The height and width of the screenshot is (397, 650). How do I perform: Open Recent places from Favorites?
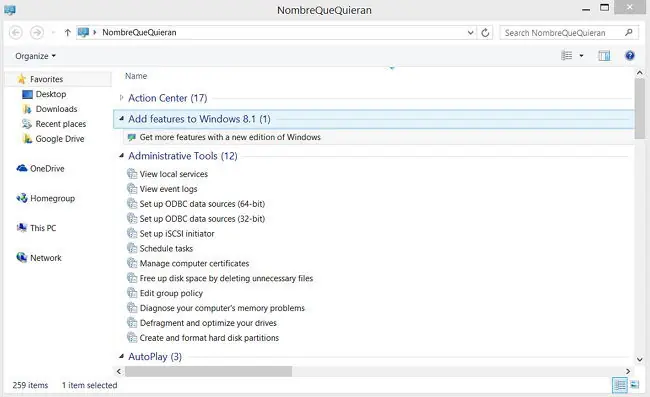pos(61,124)
